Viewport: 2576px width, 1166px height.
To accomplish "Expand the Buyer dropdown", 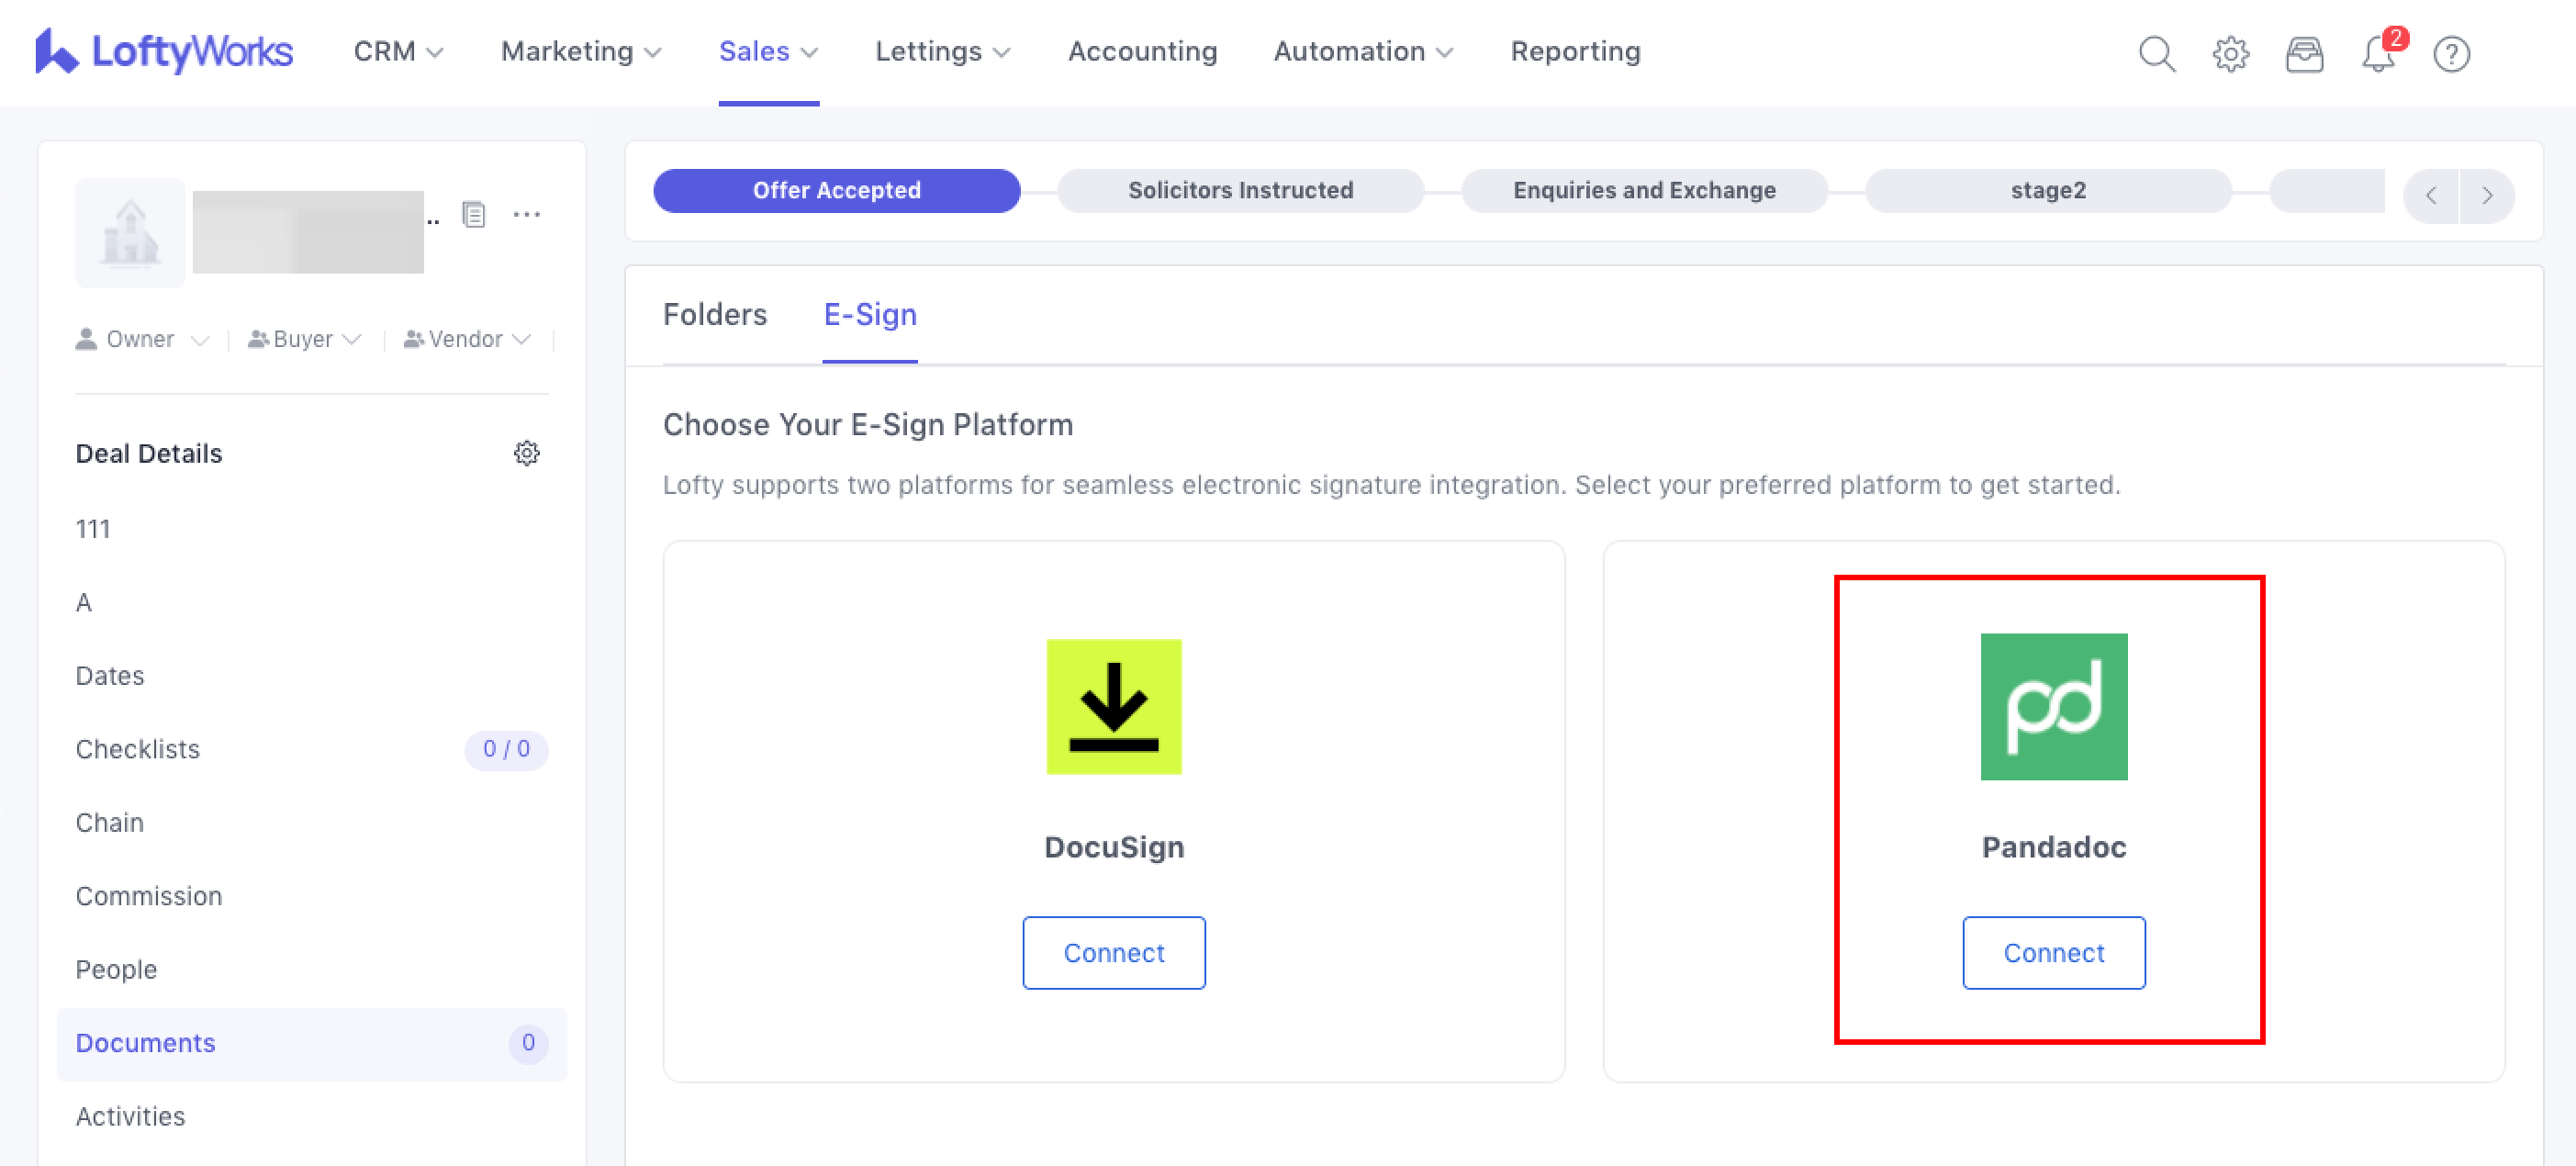I will (x=304, y=339).
